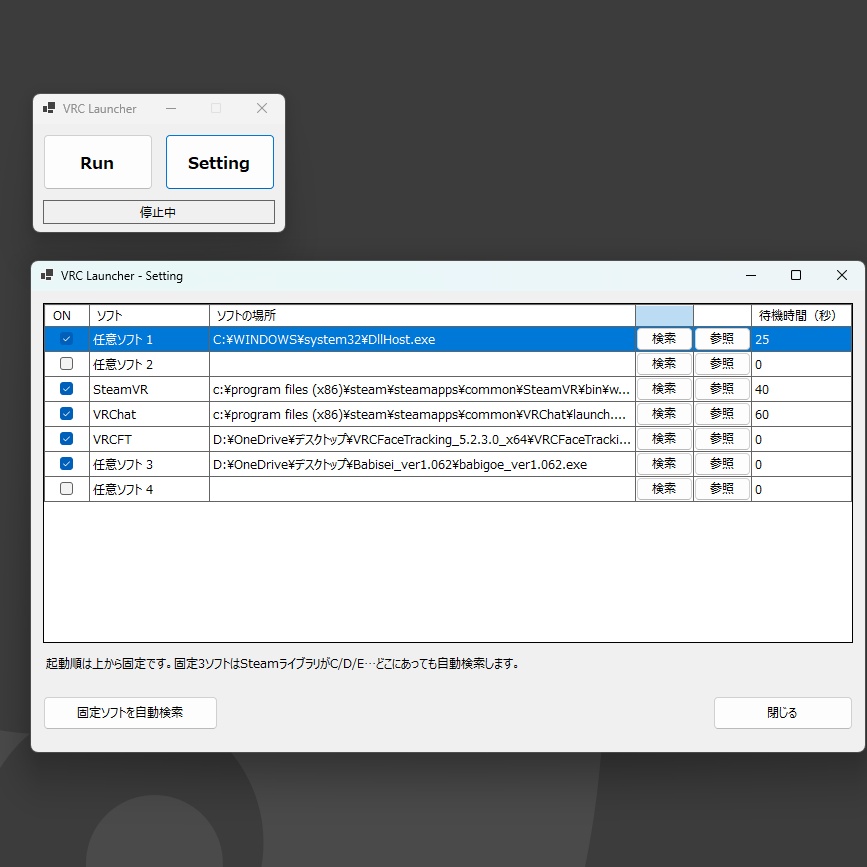Click the VRChat launch path cell
Image resolution: width=867 pixels, height=867 pixels.
(422, 414)
